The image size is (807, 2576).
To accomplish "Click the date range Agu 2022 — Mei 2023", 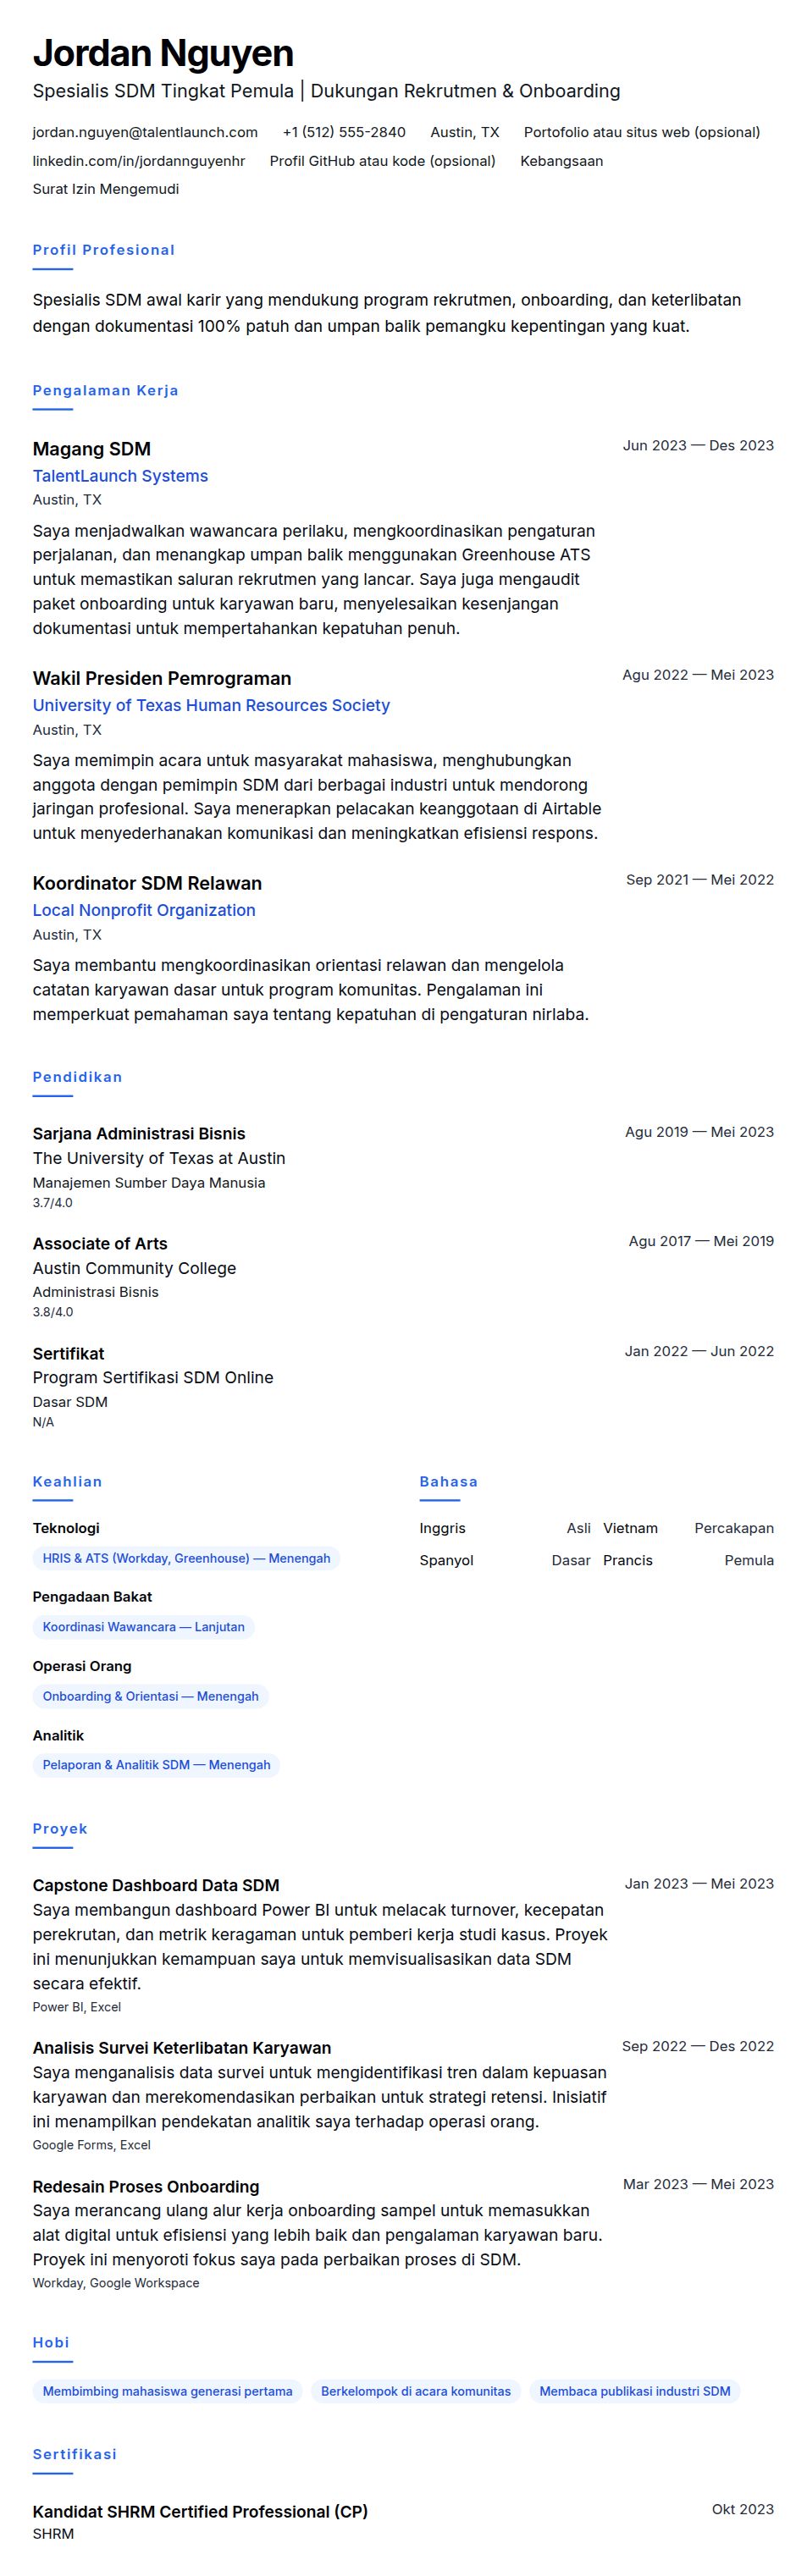I will tap(698, 675).
